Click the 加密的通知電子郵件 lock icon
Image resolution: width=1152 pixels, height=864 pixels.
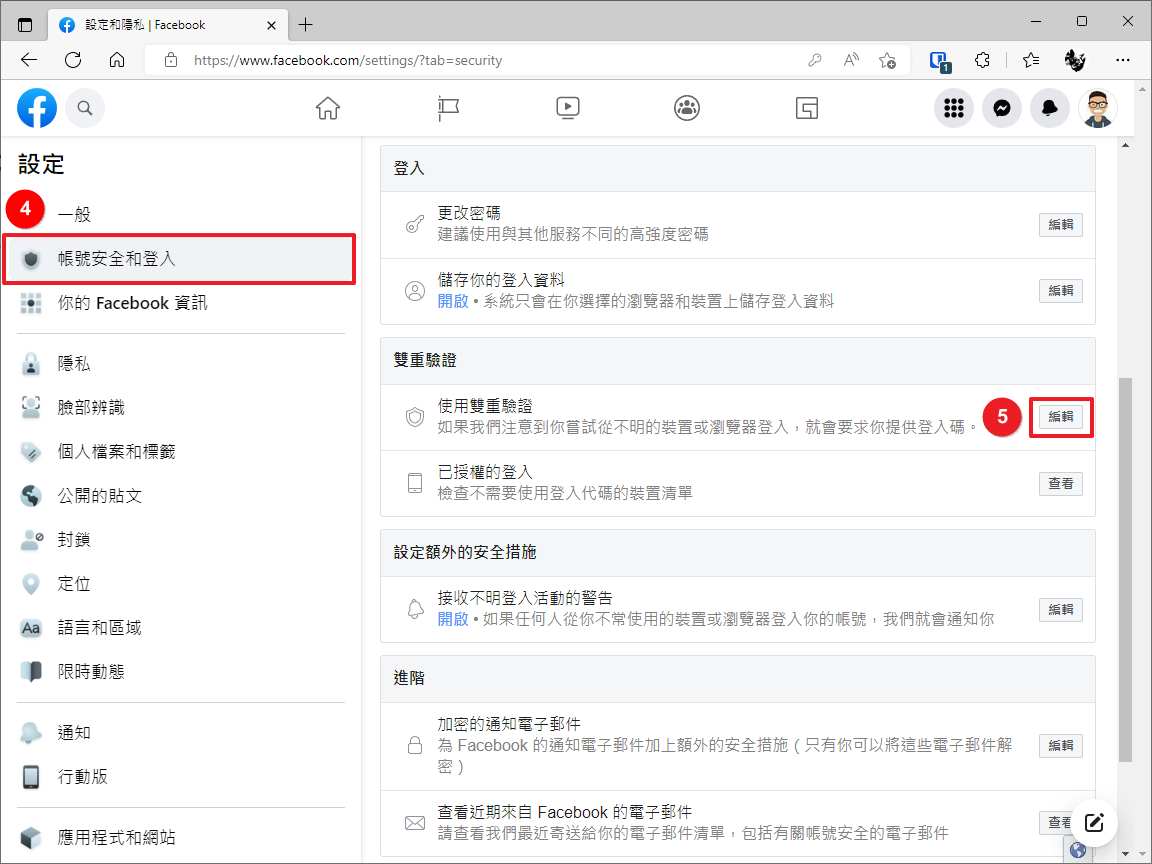[415, 745]
